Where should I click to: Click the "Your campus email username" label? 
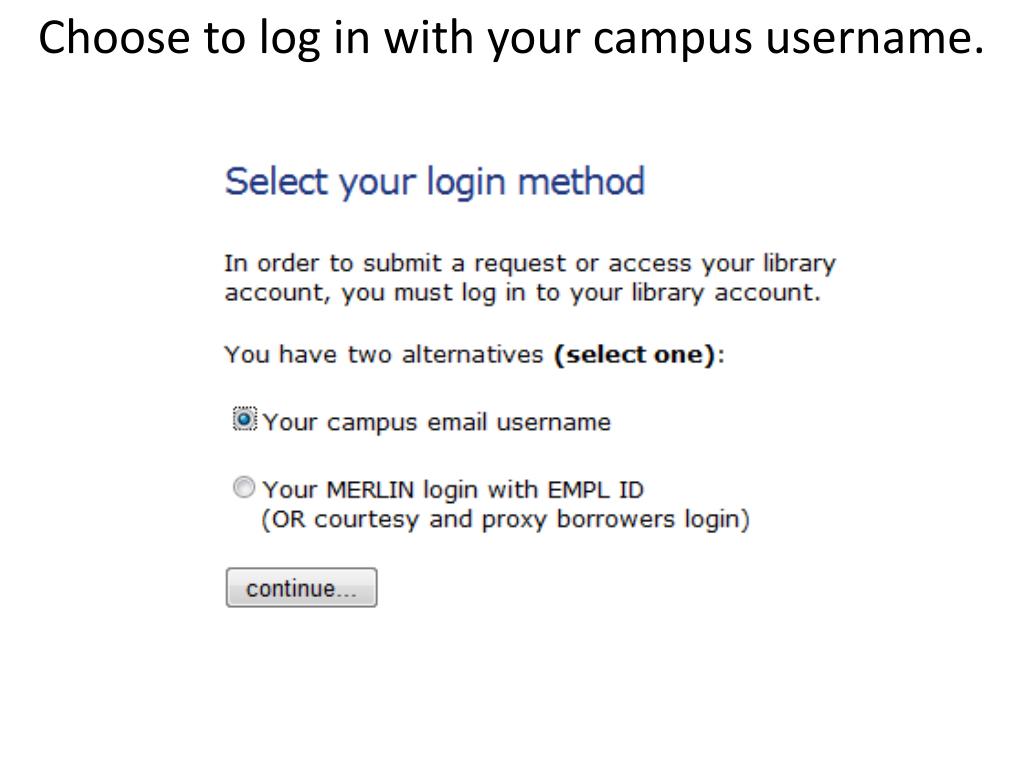pos(436,422)
